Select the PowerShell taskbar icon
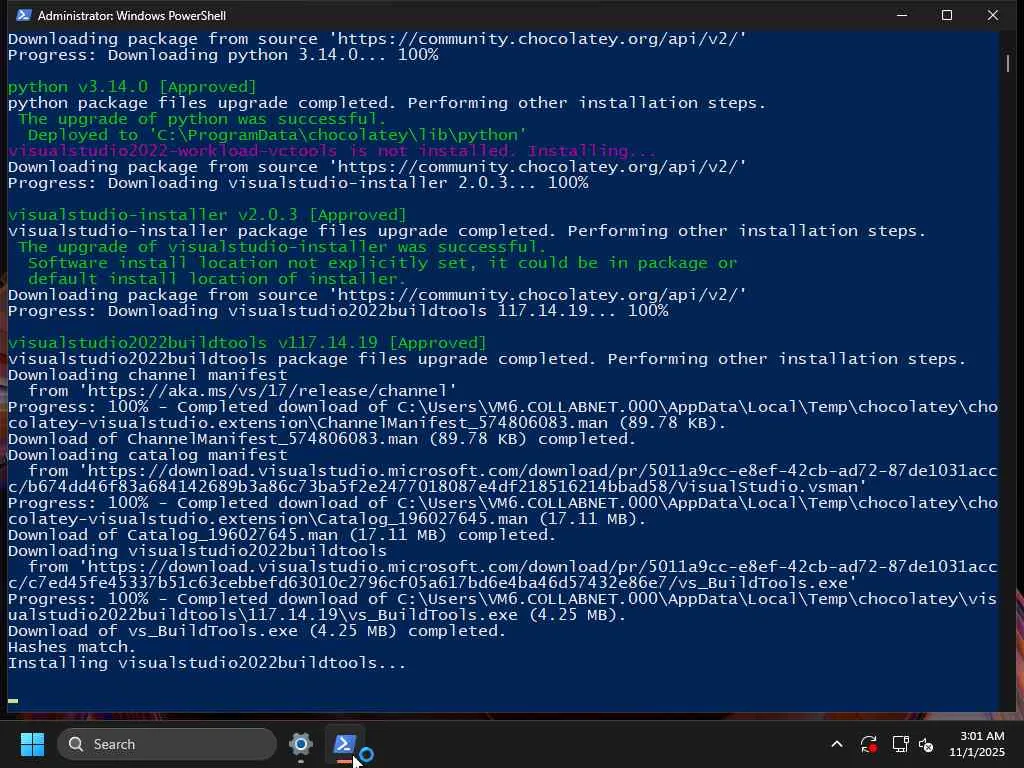The width and height of the screenshot is (1024, 768). (x=344, y=744)
